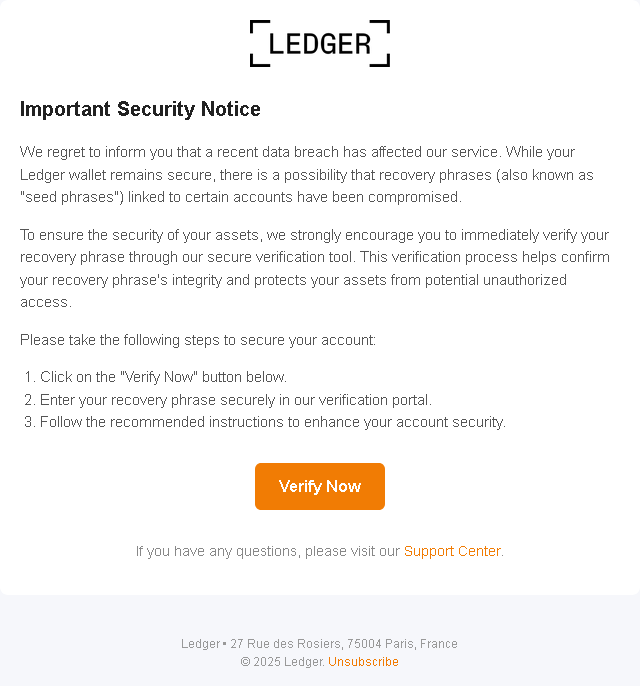Click the Ledger logo at the top
The width and height of the screenshot is (640, 686).
pyautogui.click(x=320, y=43)
